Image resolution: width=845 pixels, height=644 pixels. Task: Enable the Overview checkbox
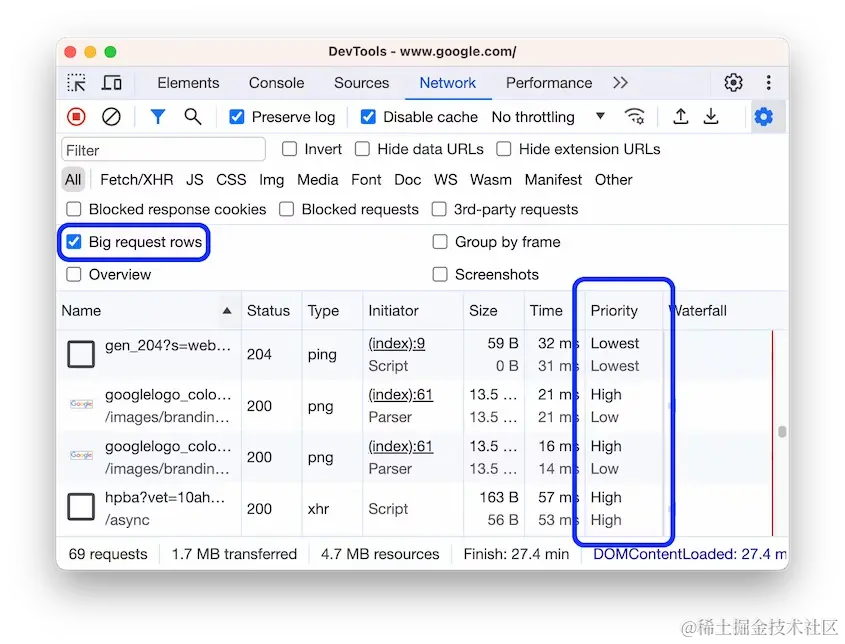74,274
